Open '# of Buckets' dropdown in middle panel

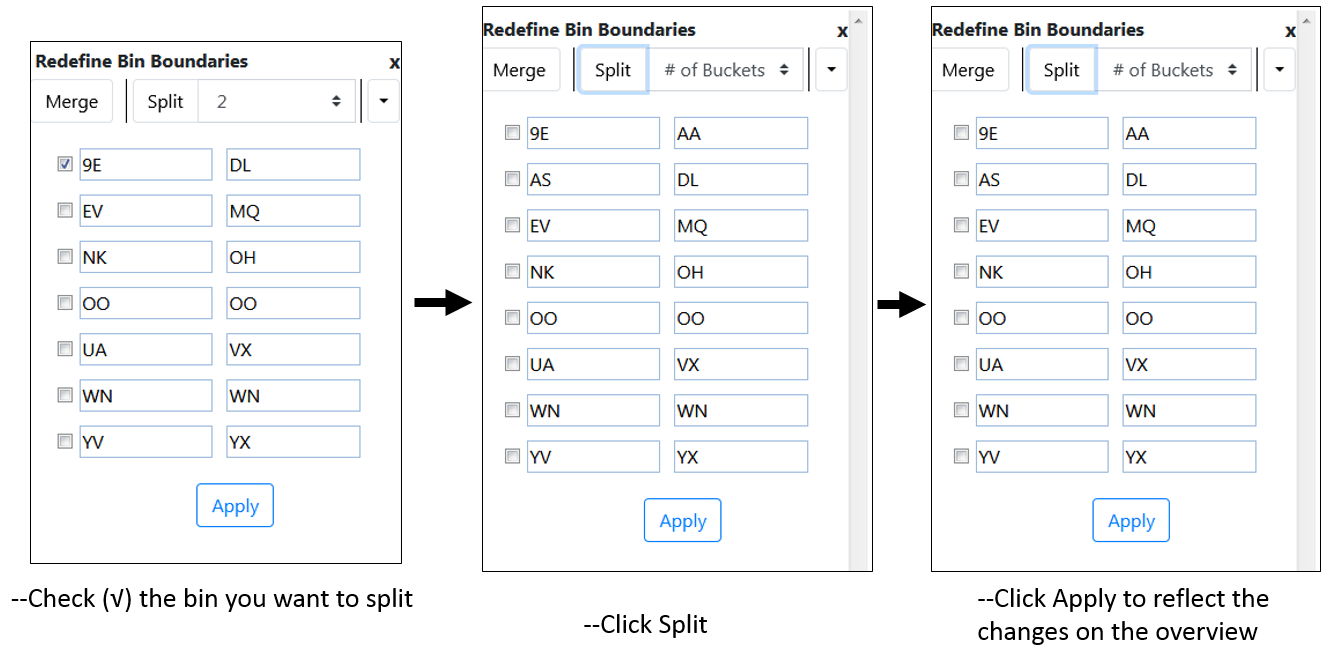tap(725, 70)
